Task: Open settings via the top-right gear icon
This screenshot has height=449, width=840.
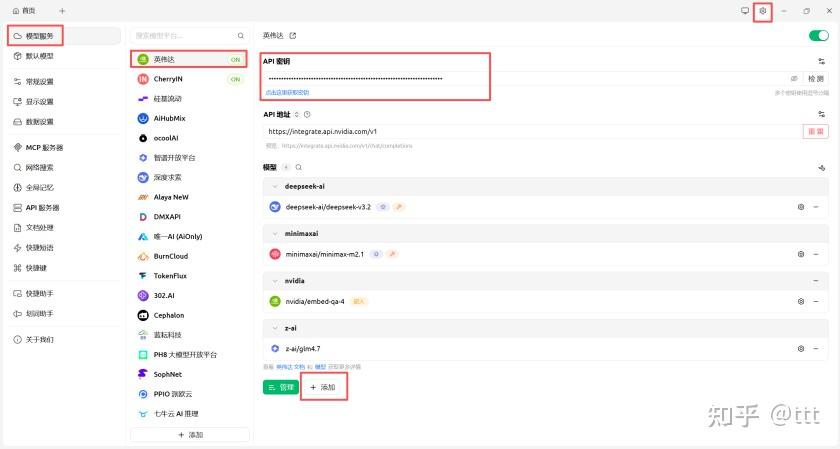Action: [x=762, y=11]
